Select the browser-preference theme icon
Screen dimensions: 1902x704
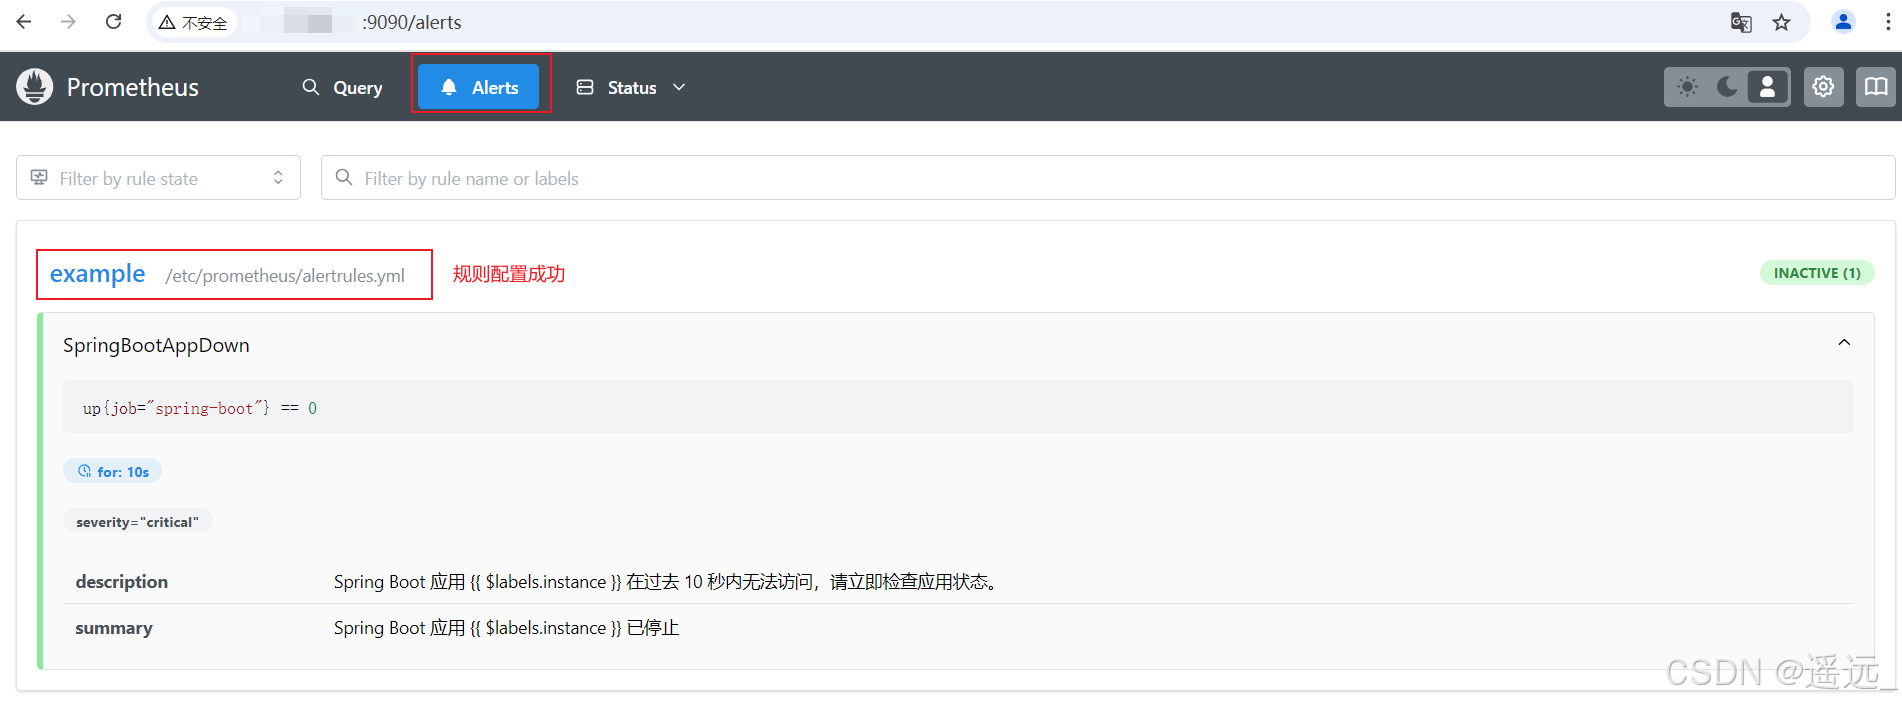coord(1767,87)
